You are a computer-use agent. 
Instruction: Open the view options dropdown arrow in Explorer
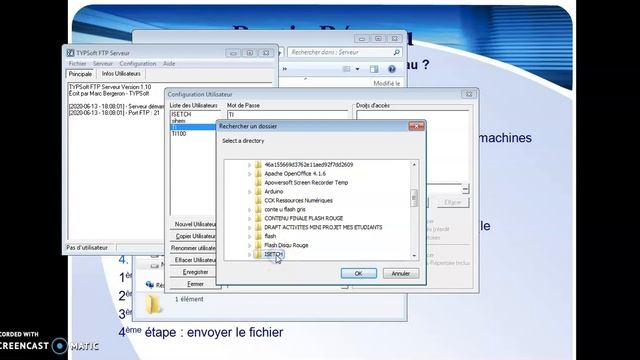coord(357,69)
